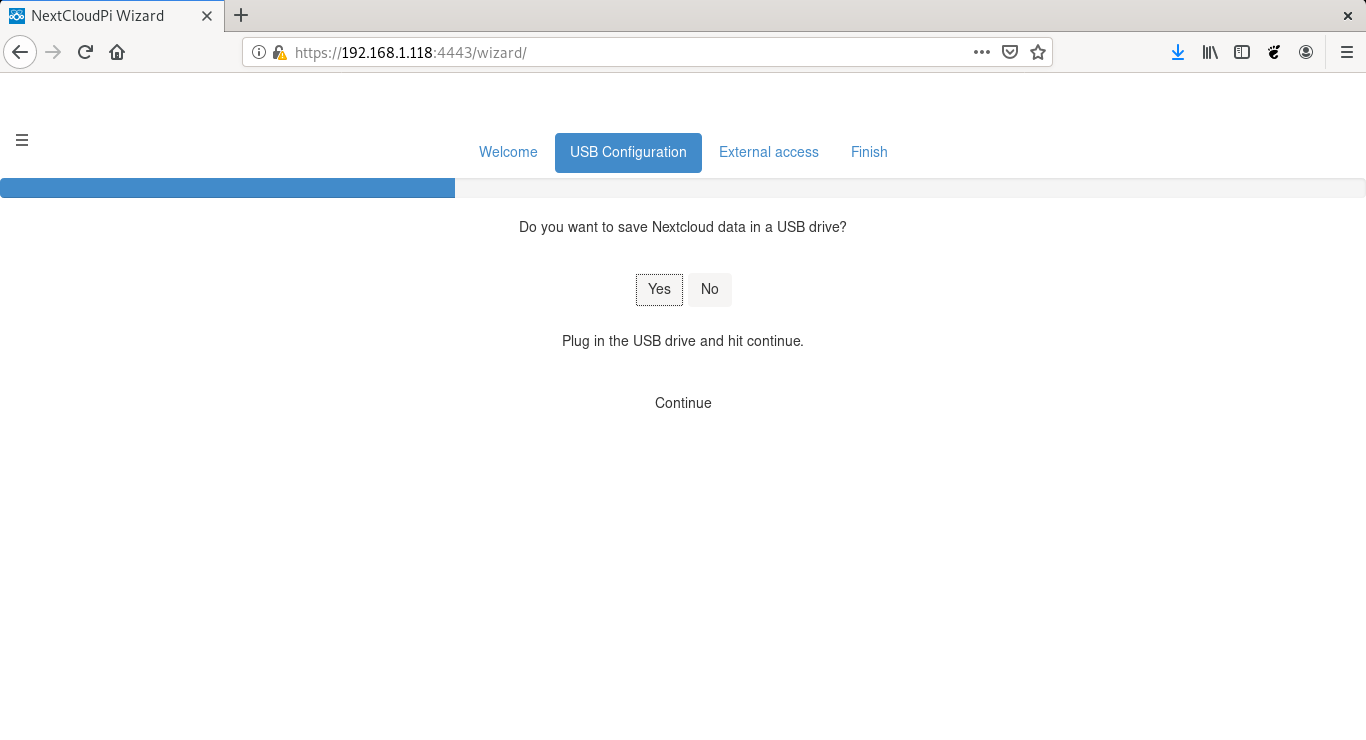
Task: Open the library bookshelf icon
Action: (1210, 52)
